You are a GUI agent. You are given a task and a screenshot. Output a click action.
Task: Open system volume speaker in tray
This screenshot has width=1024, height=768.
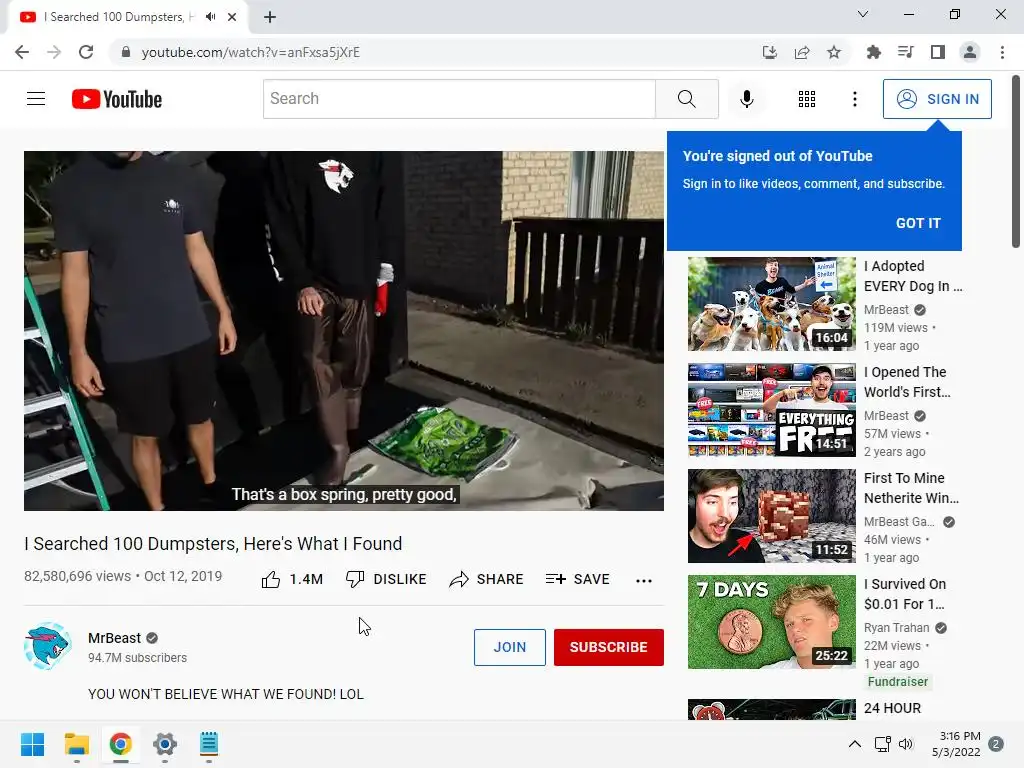(906, 744)
